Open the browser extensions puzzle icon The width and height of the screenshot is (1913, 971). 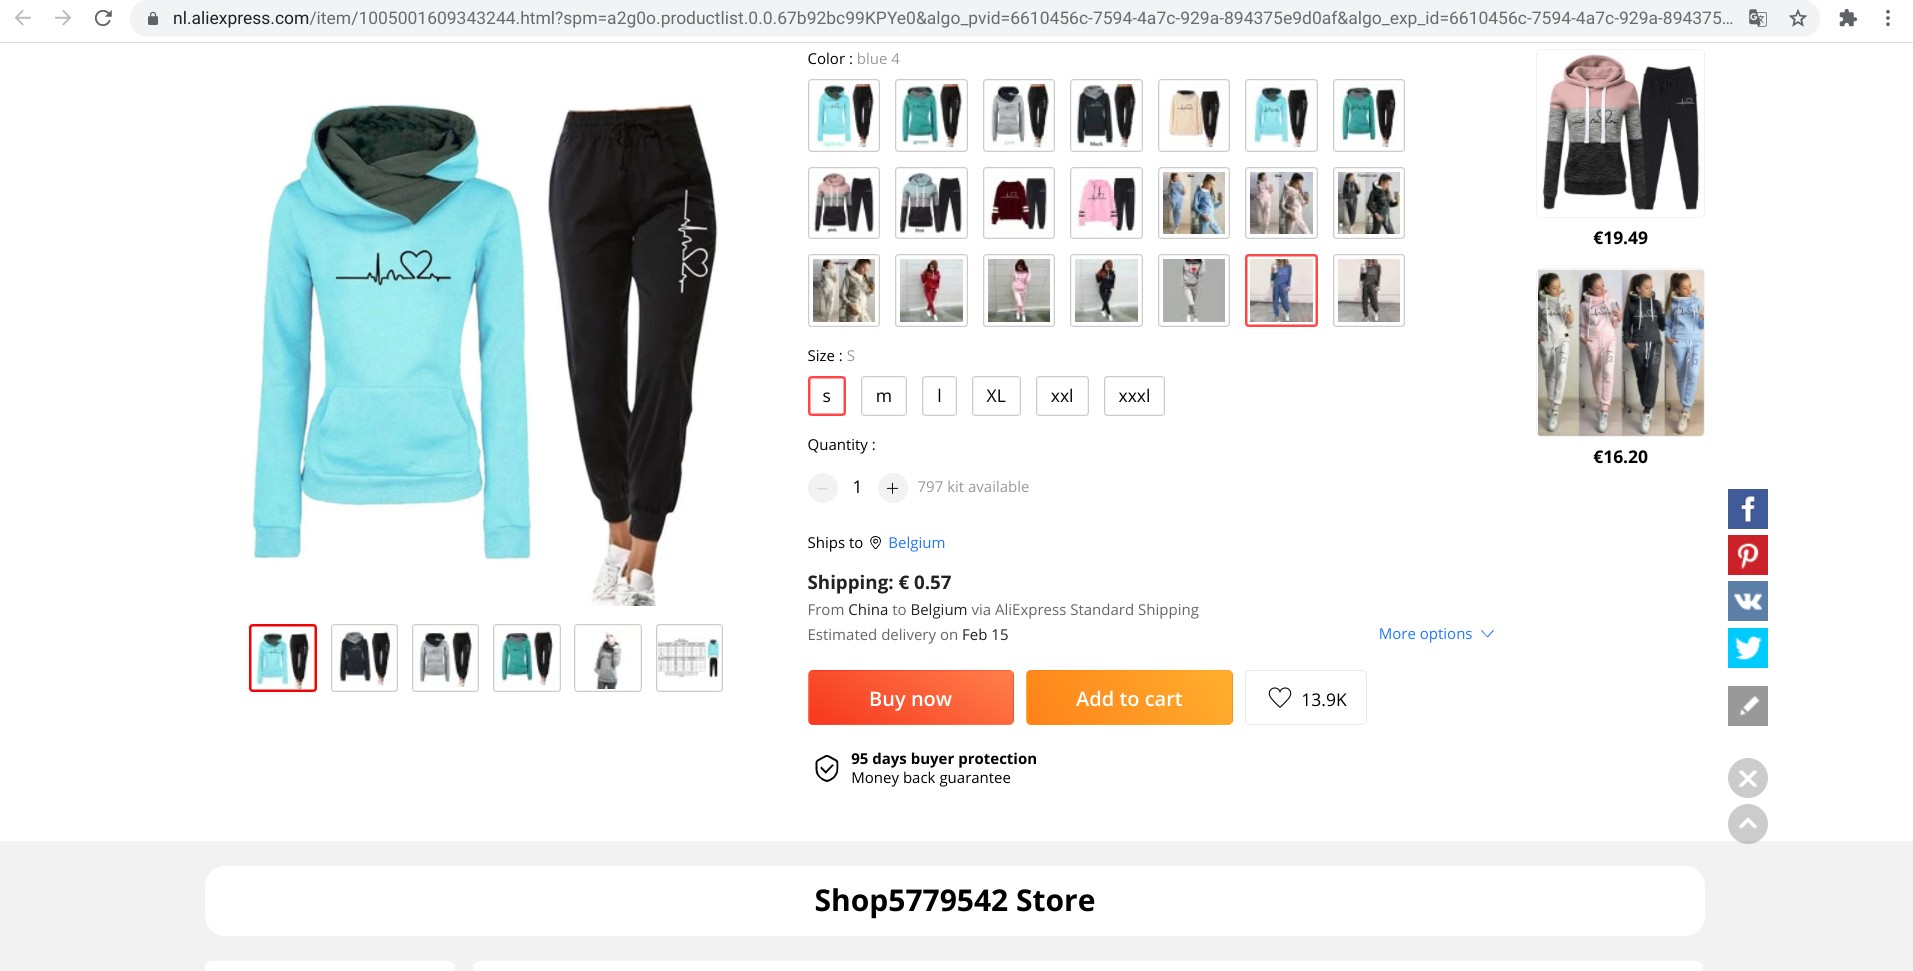[1847, 18]
